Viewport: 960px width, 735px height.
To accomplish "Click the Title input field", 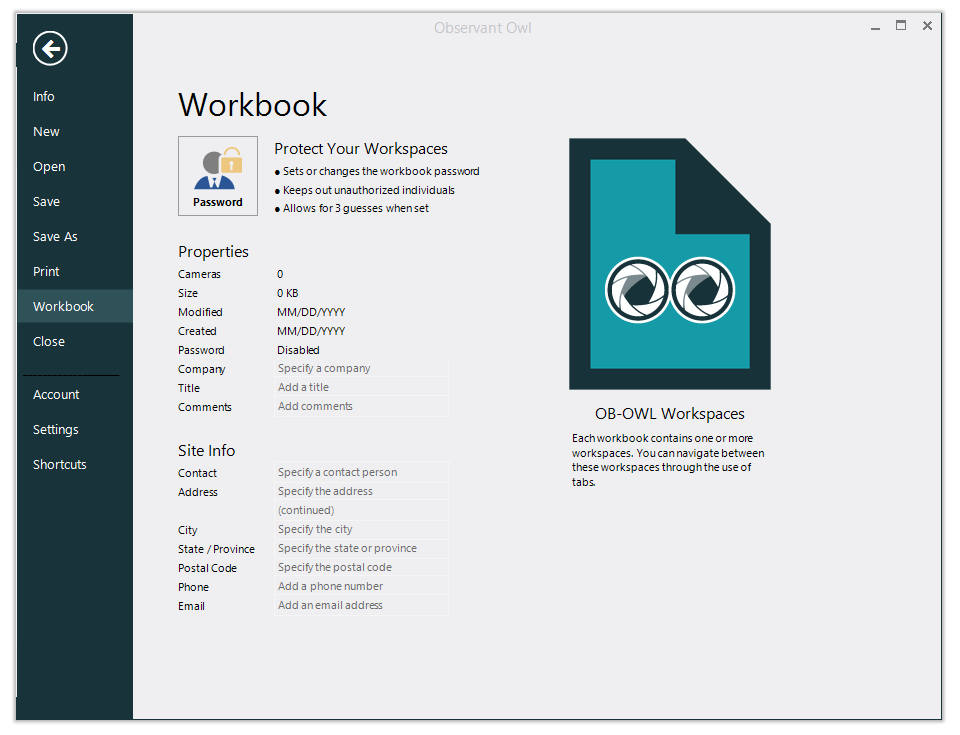I will point(361,387).
